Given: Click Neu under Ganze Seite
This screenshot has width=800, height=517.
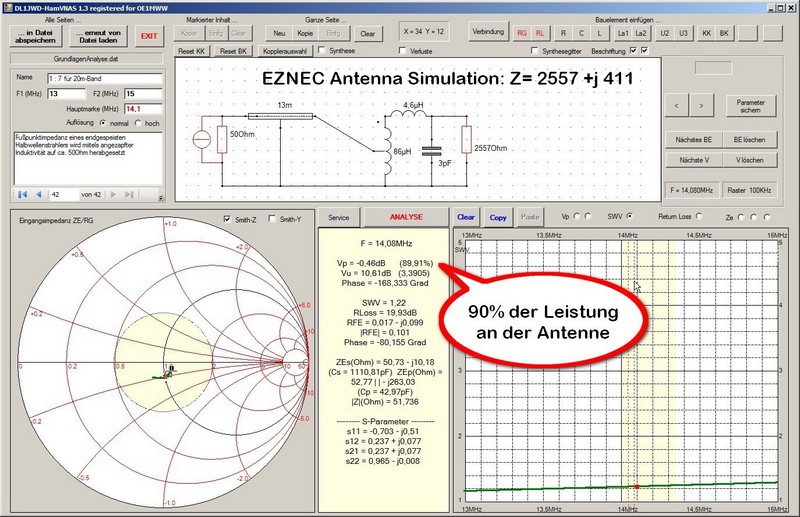Looking at the screenshot, I should click(x=279, y=33).
